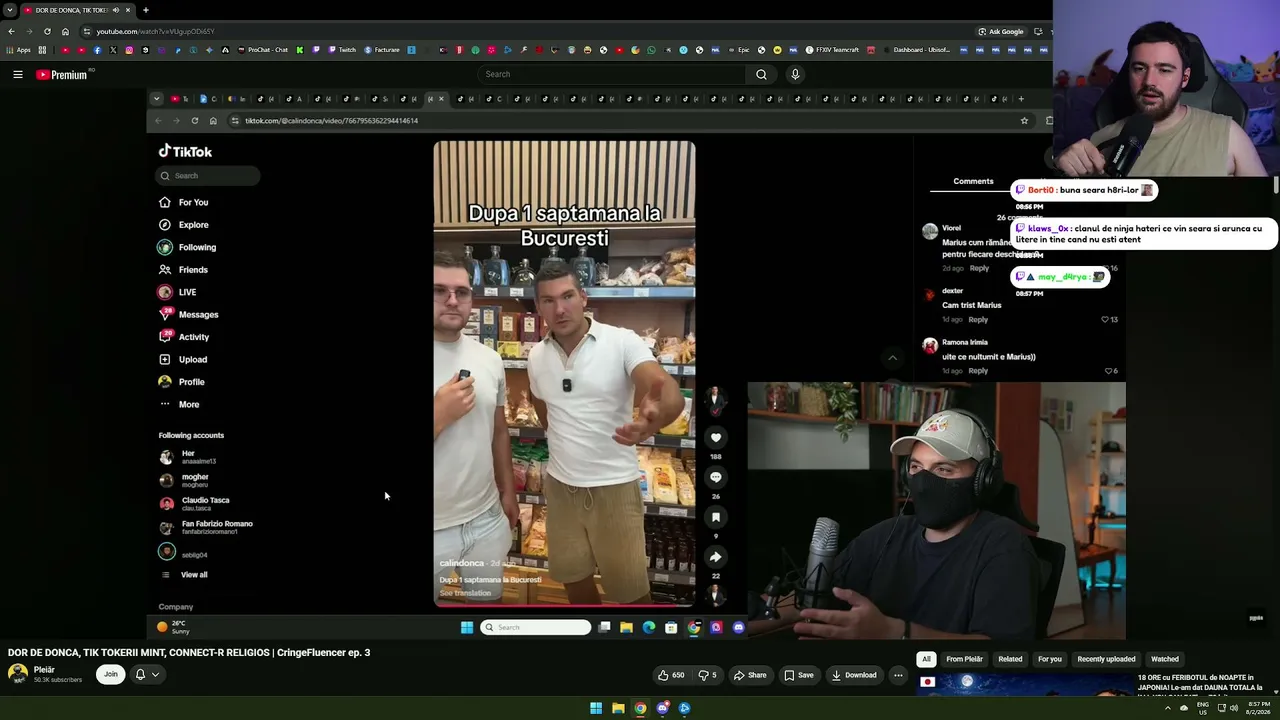This screenshot has height=720, width=1280.
Task: Mute the YouTube browser tab audio
Action: tap(116, 10)
